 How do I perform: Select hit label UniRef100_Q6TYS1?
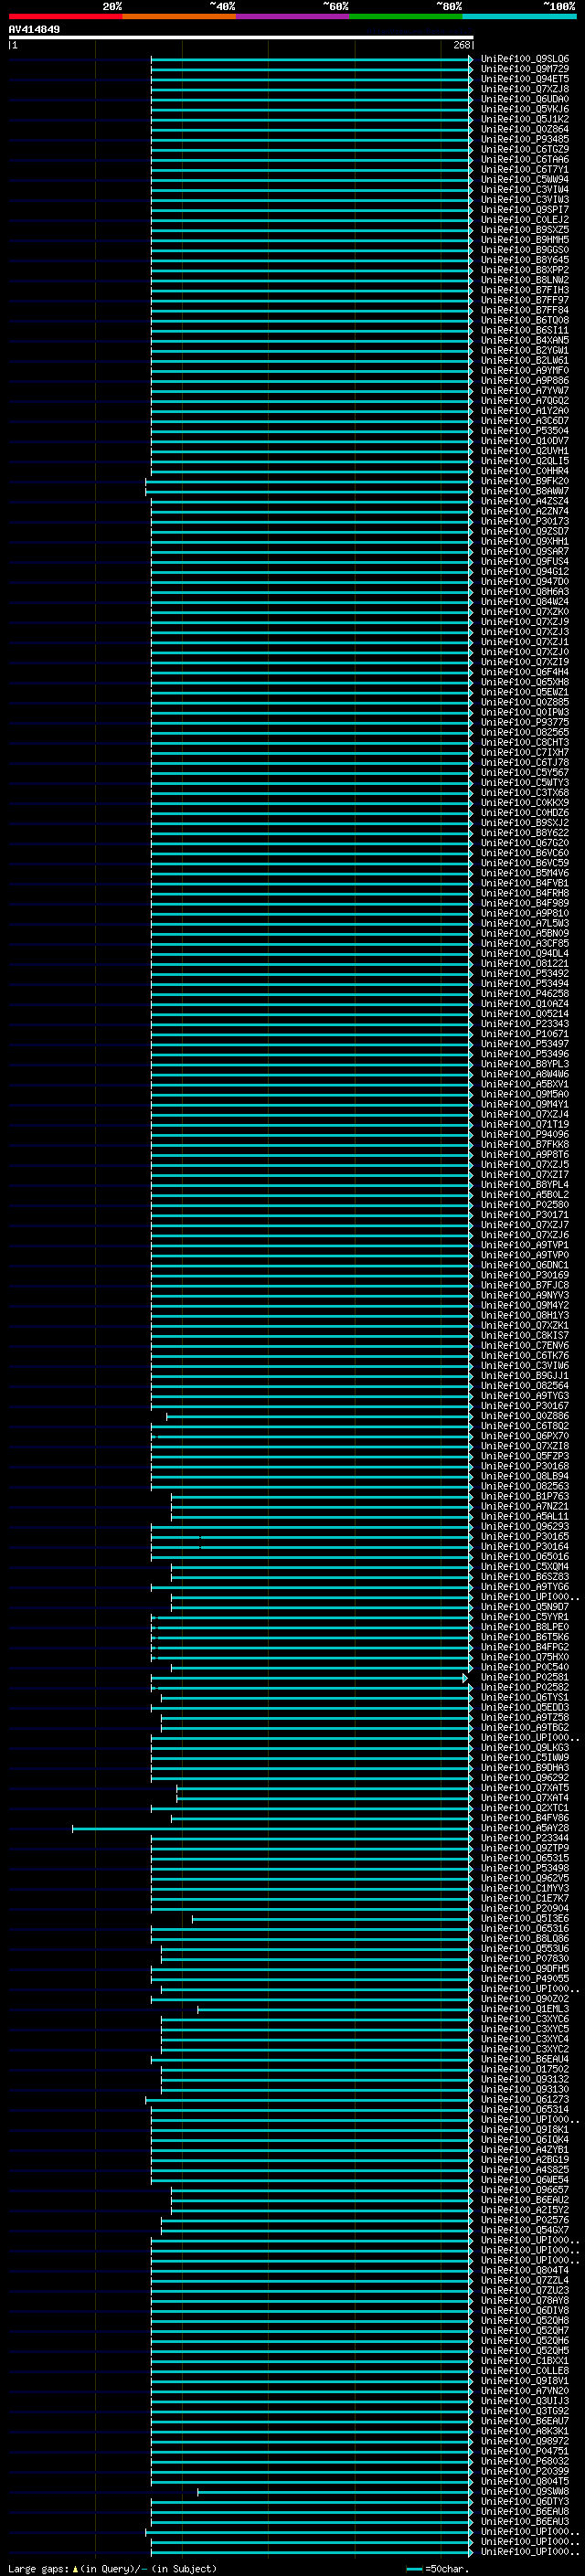pos(525,1698)
